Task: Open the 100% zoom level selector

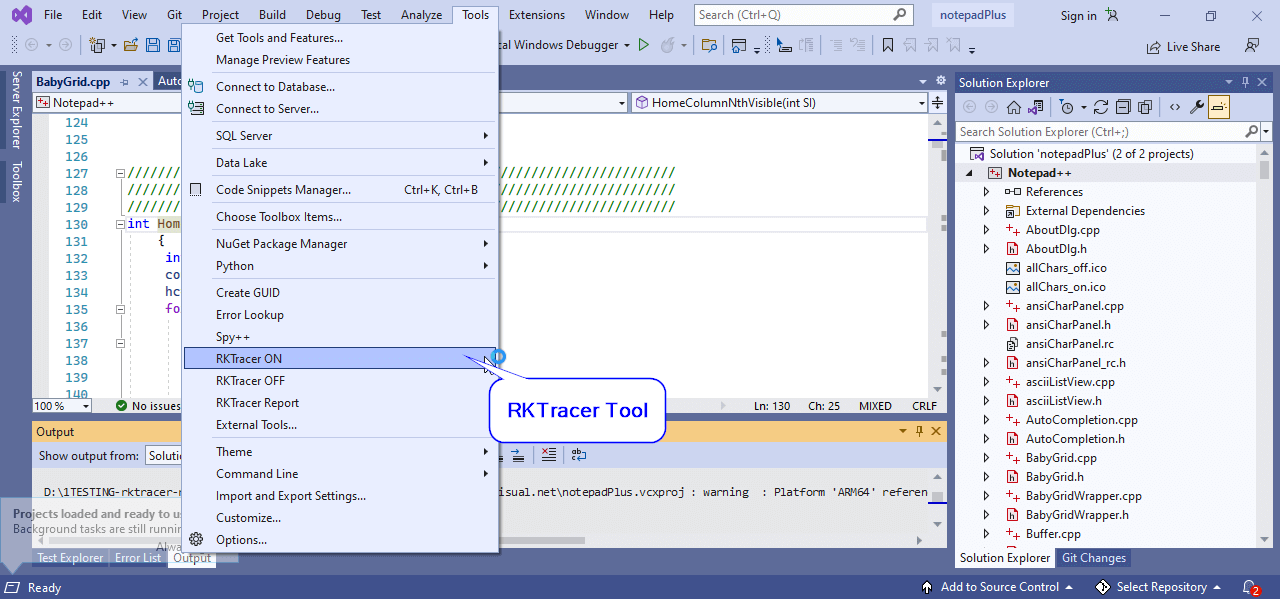Action: coord(61,405)
